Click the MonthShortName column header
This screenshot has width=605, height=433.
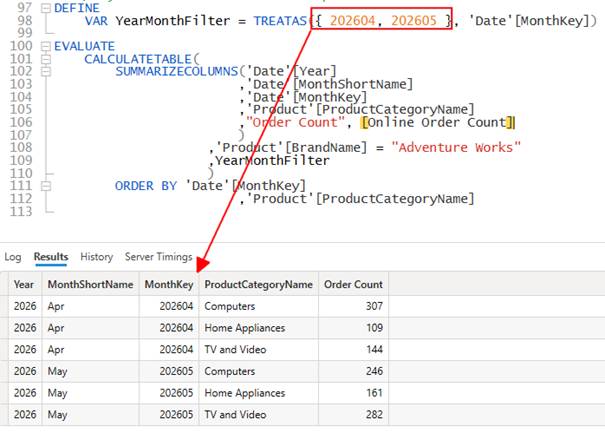(x=90, y=284)
